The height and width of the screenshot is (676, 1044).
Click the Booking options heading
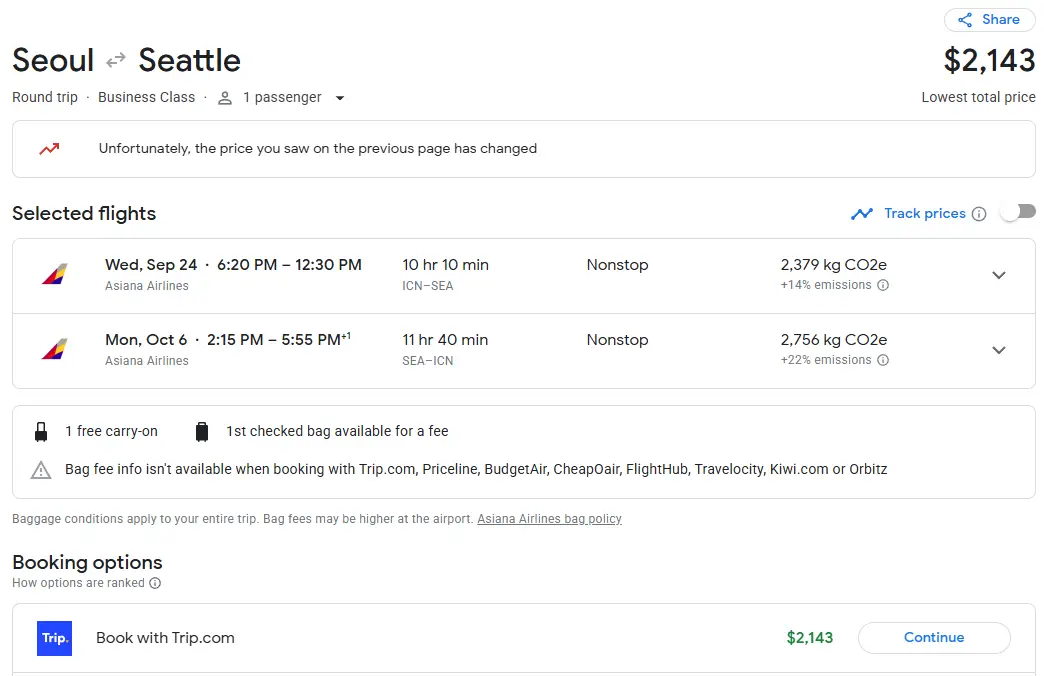(x=87, y=563)
